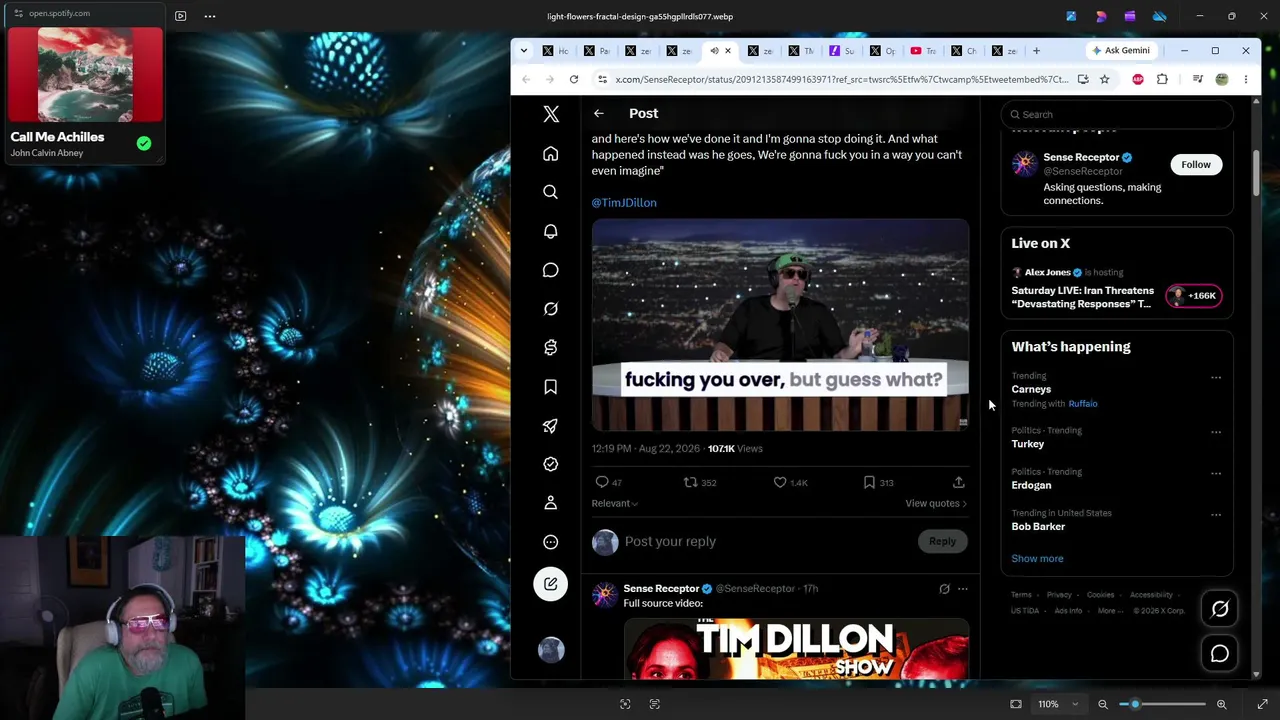Open Notifications bell in X sidebar
This screenshot has height=720, width=1280.
pyautogui.click(x=551, y=231)
